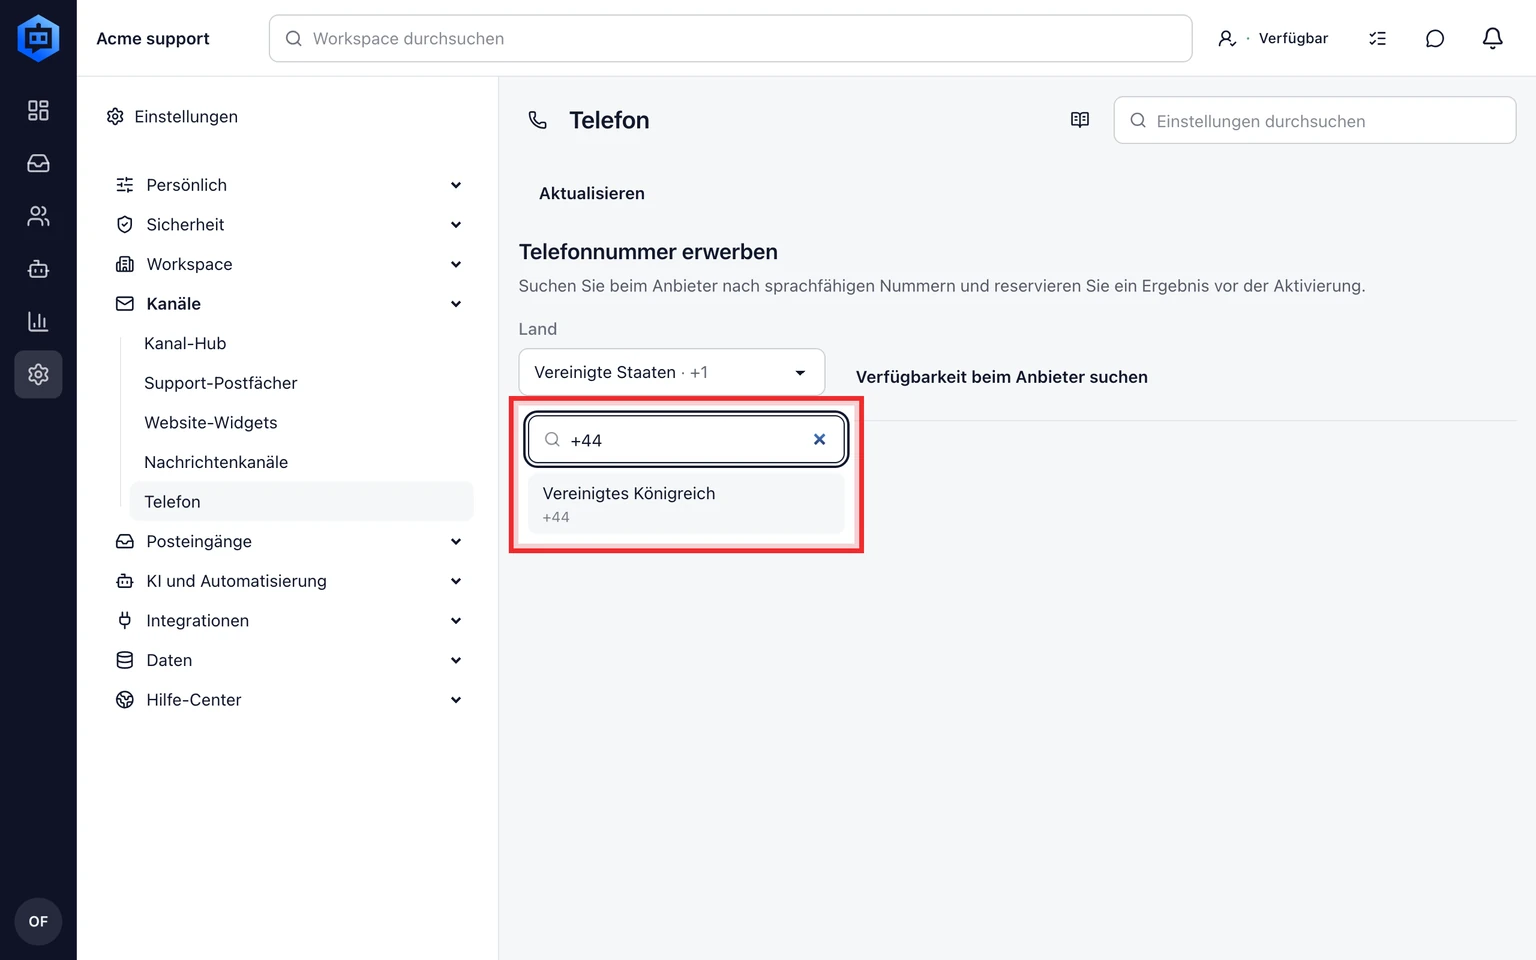This screenshot has height=960, width=1536.
Task: Select Vereinigtes Königreich +44 option
Action: tap(686, 504)
